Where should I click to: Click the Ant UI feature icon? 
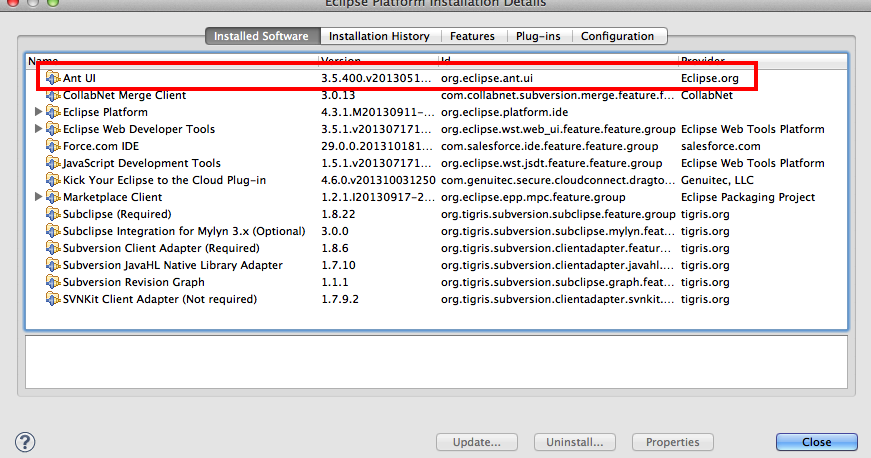53,78
